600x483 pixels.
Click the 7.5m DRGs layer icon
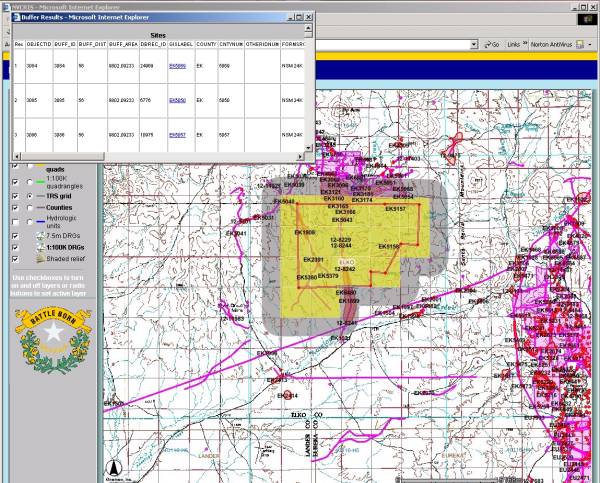[x=41, y=234]
